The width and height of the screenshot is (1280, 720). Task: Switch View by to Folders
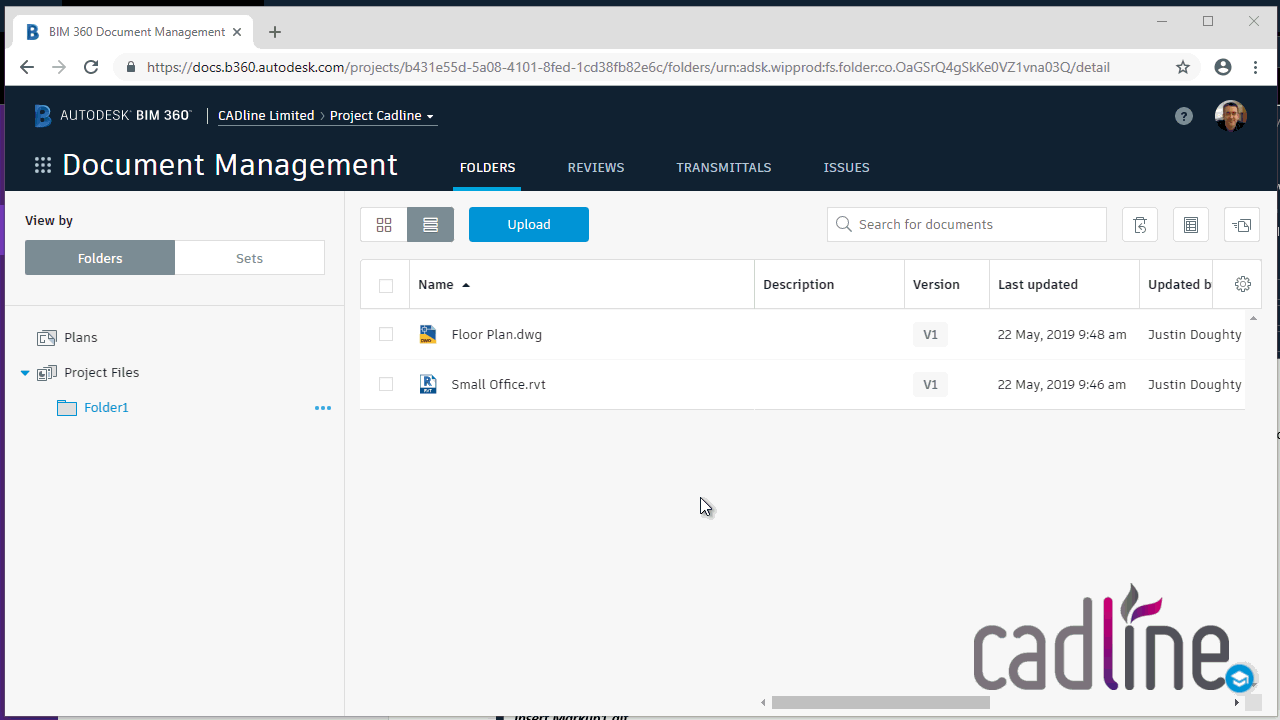(x=100, y=258)
